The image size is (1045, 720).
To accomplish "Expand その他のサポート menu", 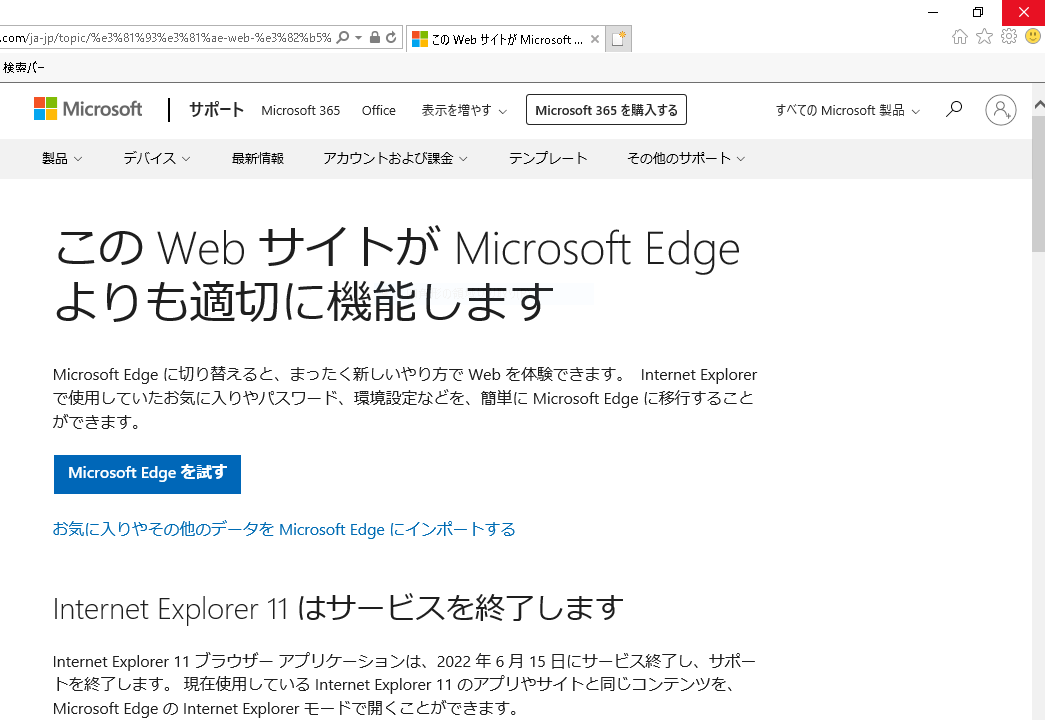I will (x=686, y=159).
